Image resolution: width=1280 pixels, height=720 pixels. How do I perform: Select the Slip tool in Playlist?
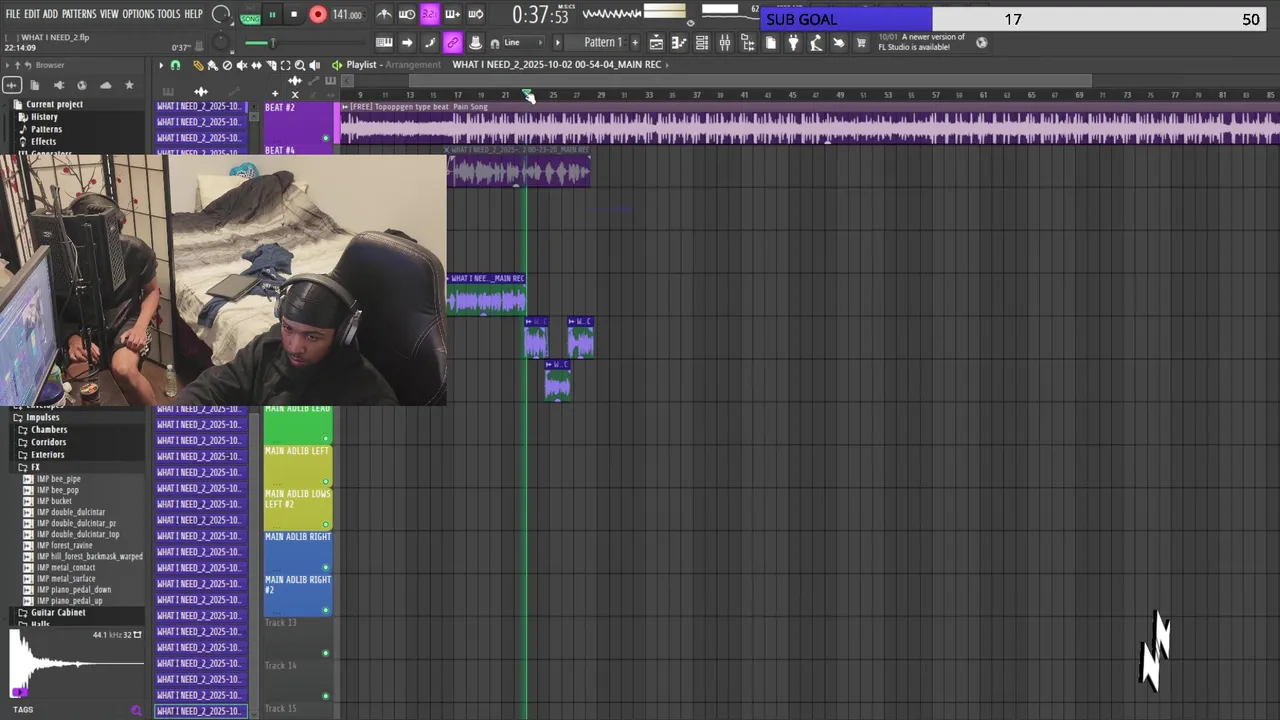256,65
